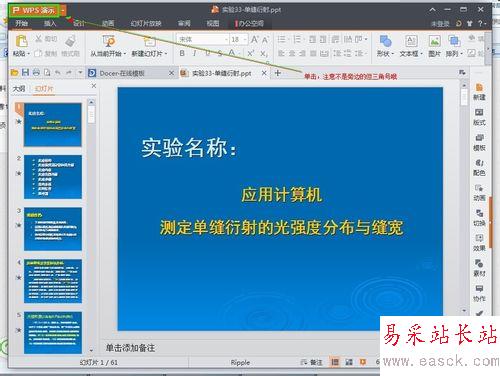This screenshot has height=376, width=500.
Task: Toggle Bold formatting
Action: point(182,53)
